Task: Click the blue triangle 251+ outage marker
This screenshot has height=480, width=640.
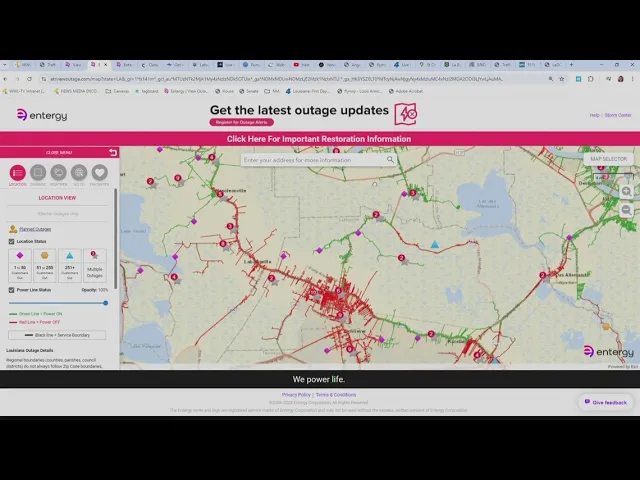Action: pos(435,244)
